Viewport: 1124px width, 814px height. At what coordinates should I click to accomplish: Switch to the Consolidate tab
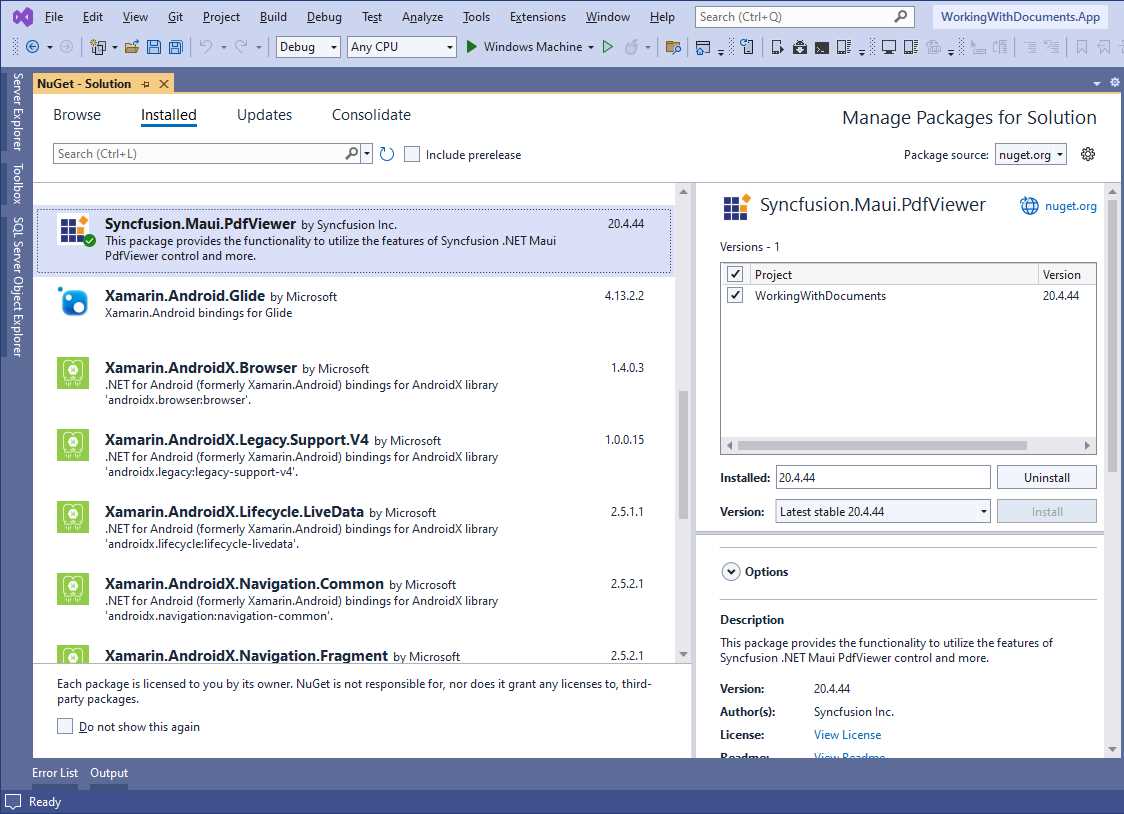[x=371, y=115]
